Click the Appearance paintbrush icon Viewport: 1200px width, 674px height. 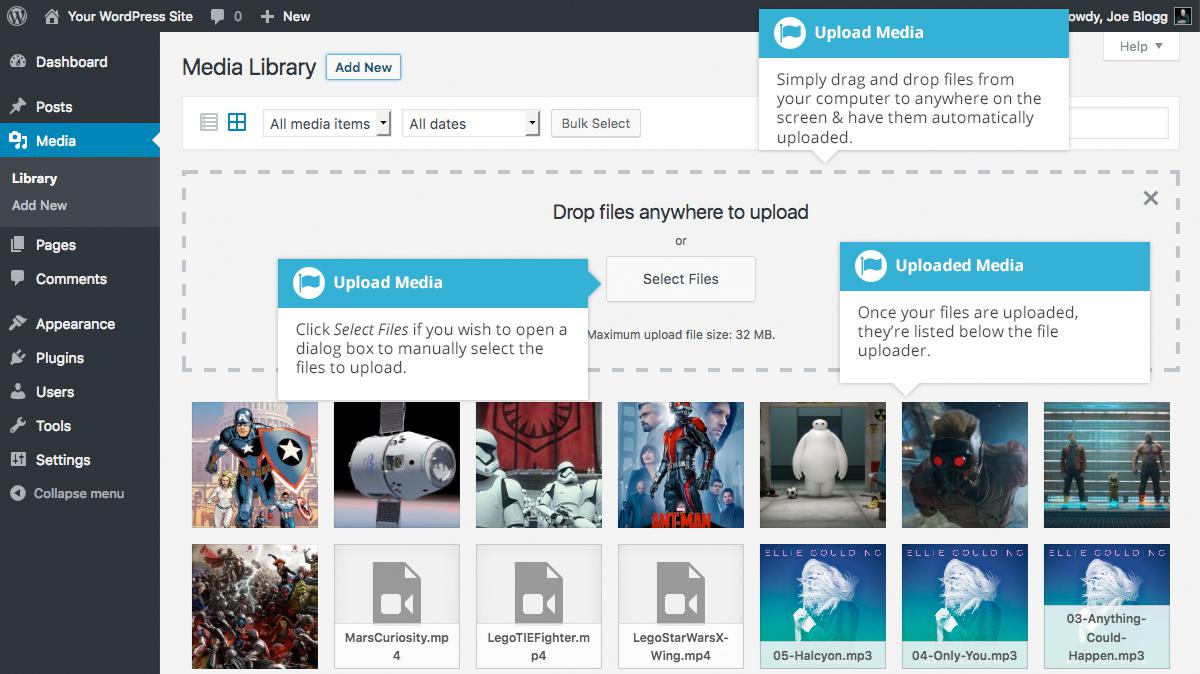click(18, 324)
